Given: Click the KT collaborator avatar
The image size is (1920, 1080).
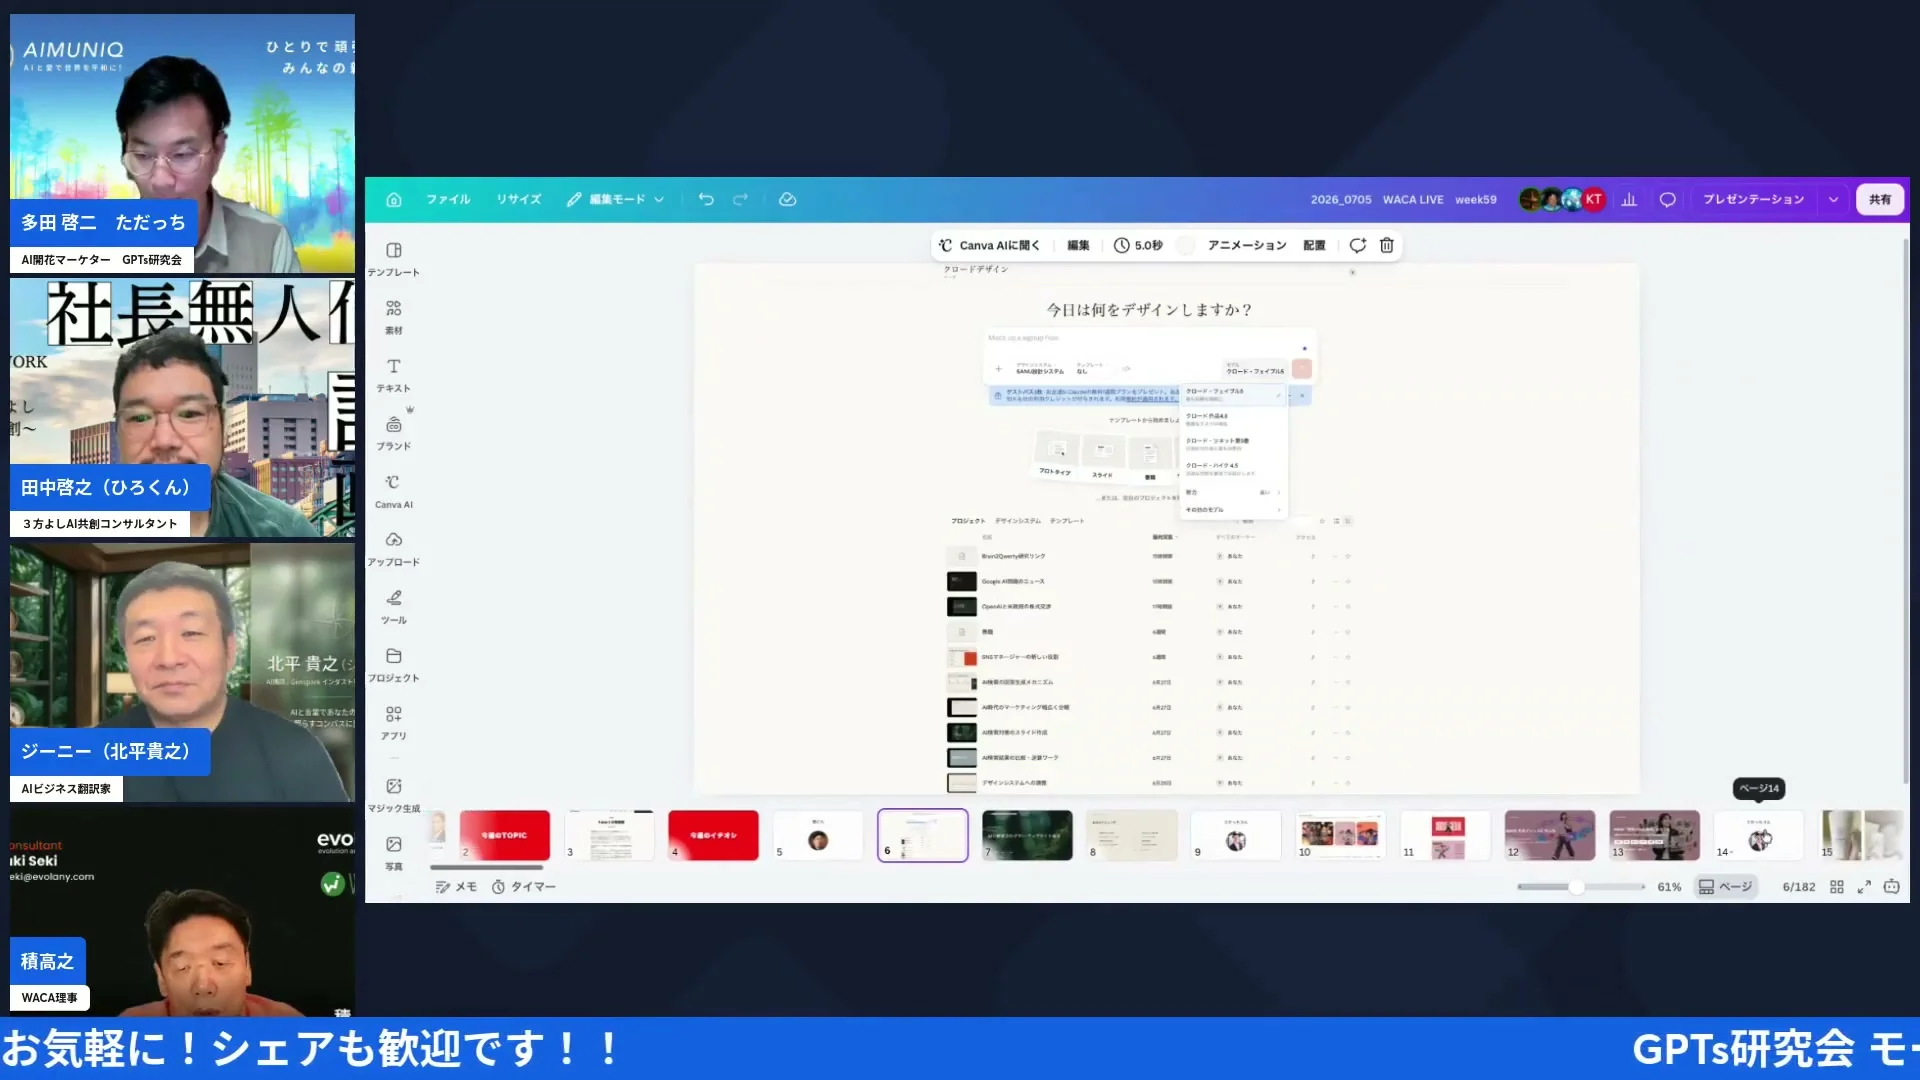Looking at the screenshot, I should [x=1593, y=199].
